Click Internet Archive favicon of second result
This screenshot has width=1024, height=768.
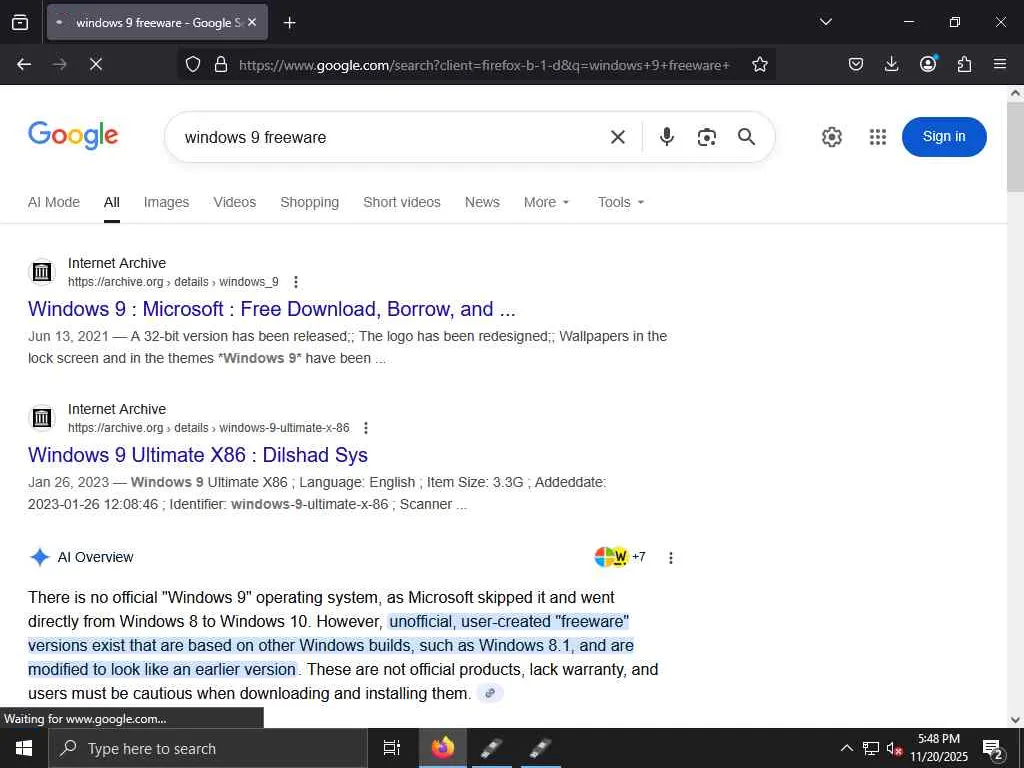click(42, 417)
